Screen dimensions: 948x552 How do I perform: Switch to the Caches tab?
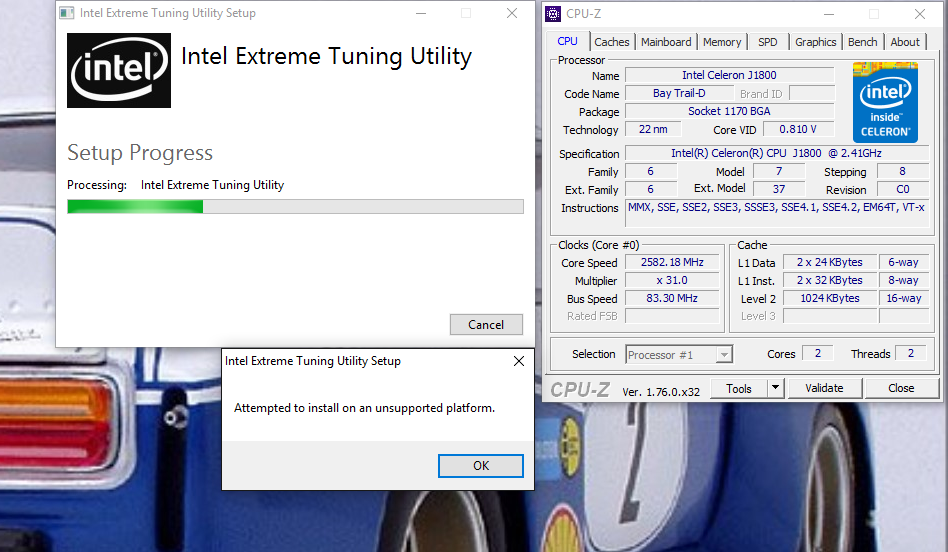(611, 42)
